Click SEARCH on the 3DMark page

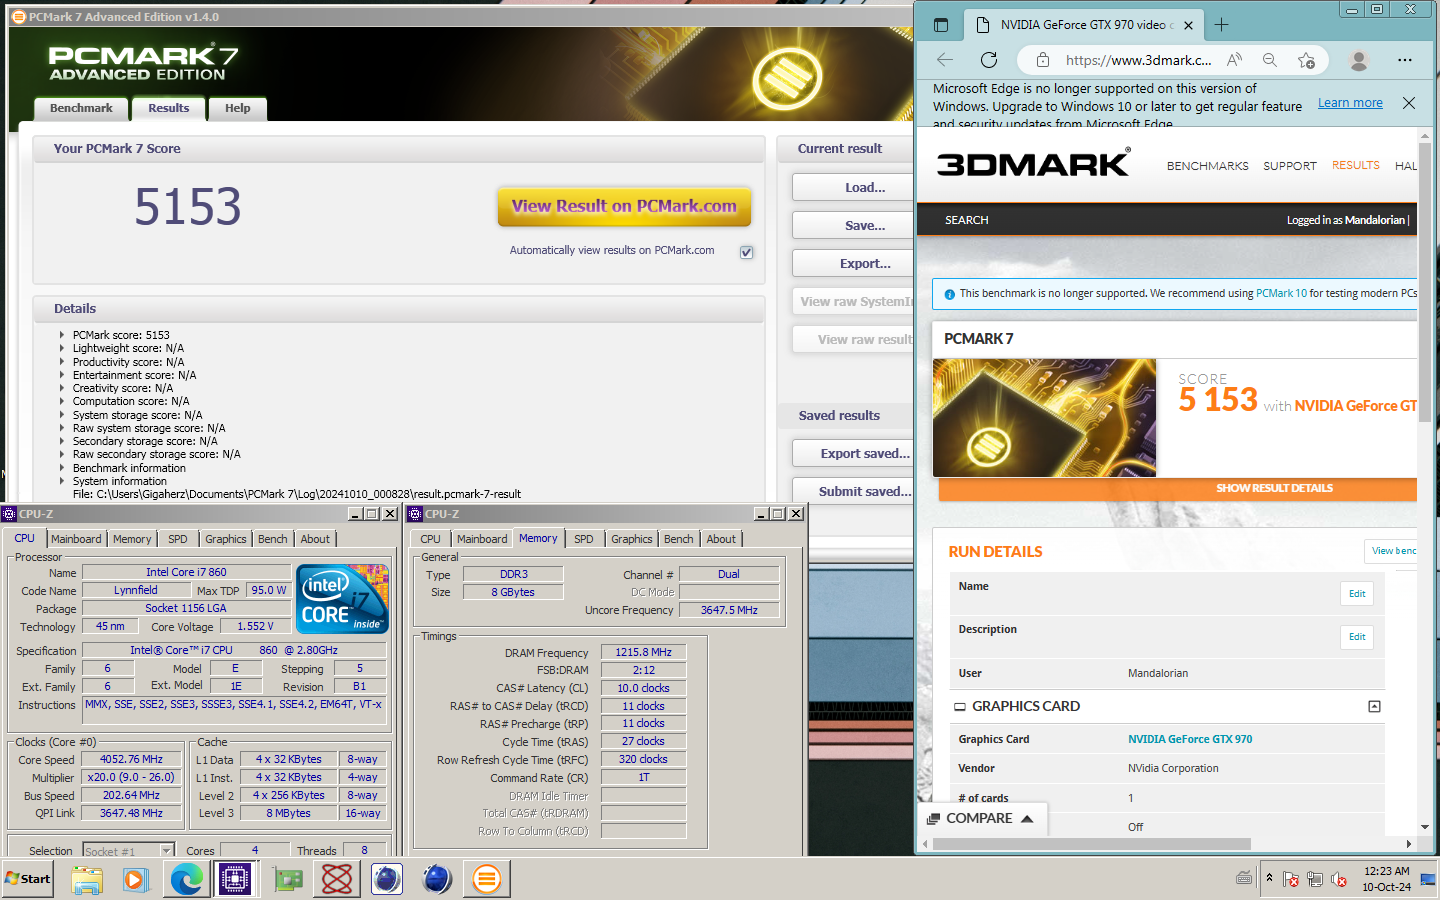click(966, 220)
